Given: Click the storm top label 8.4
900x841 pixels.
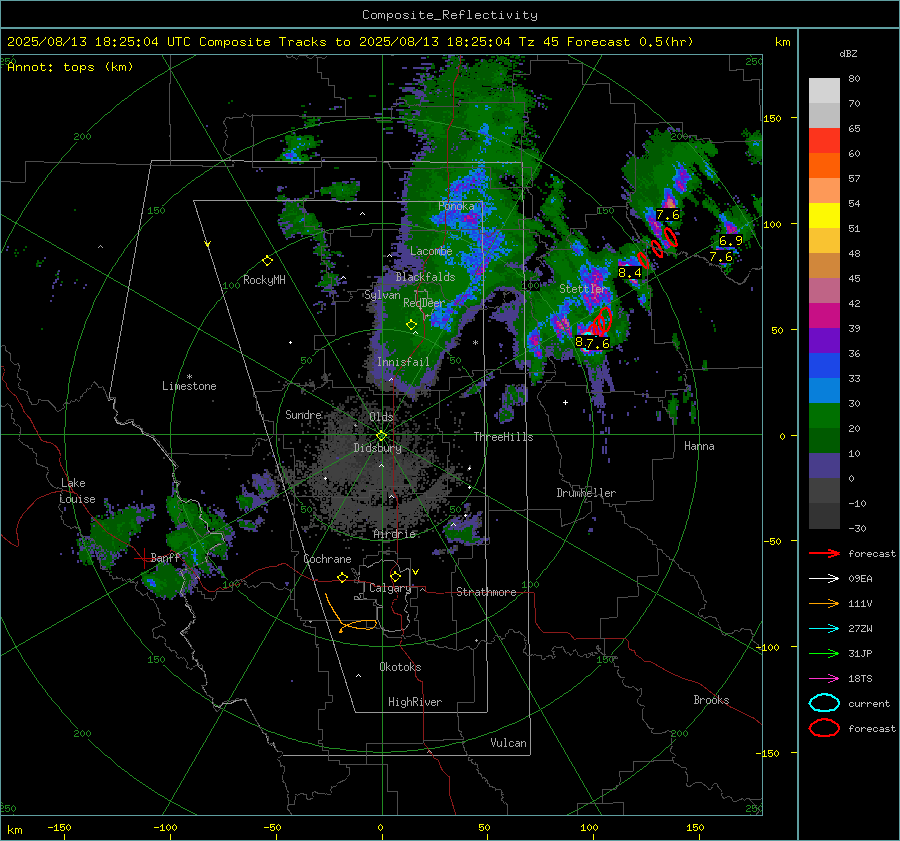Looking at the screenshot, I should coord(630,273).
